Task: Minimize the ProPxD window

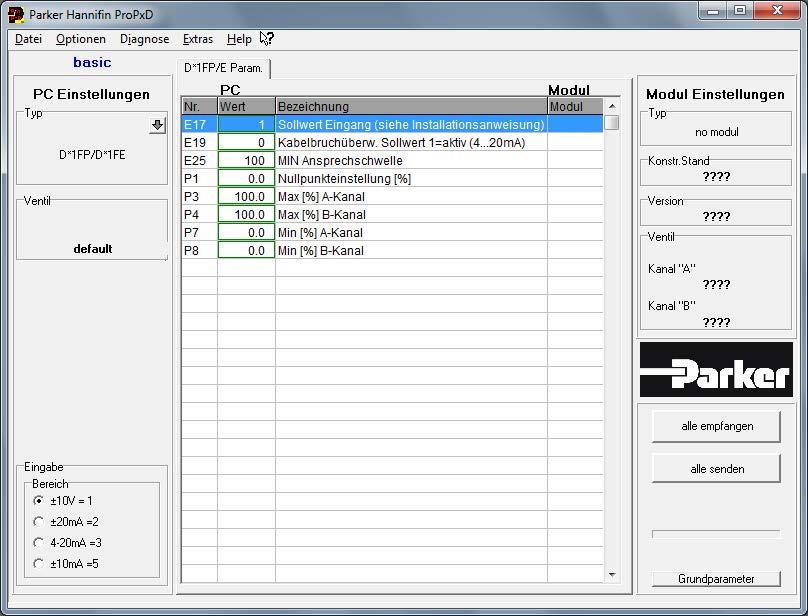Action: tap(713, 11)
